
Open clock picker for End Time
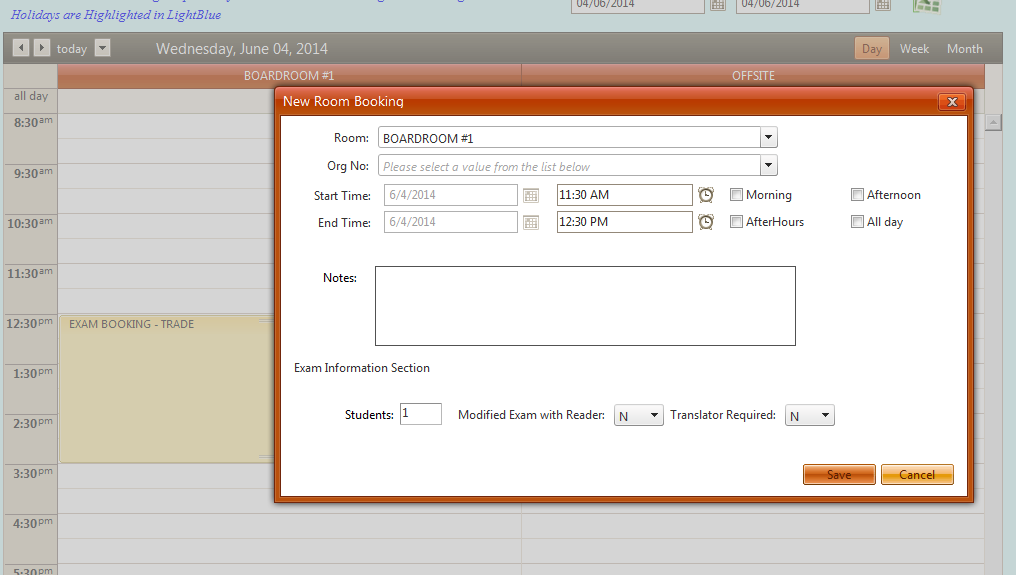click(x=706, y=222)
